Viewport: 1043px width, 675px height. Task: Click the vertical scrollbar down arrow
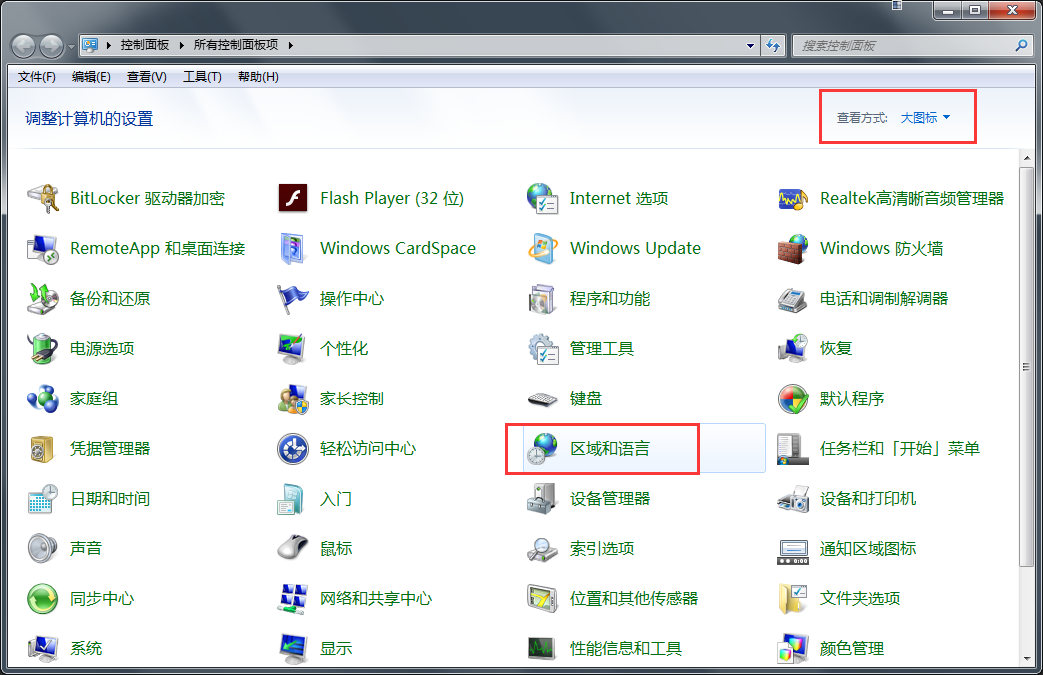coord(1026,659)
